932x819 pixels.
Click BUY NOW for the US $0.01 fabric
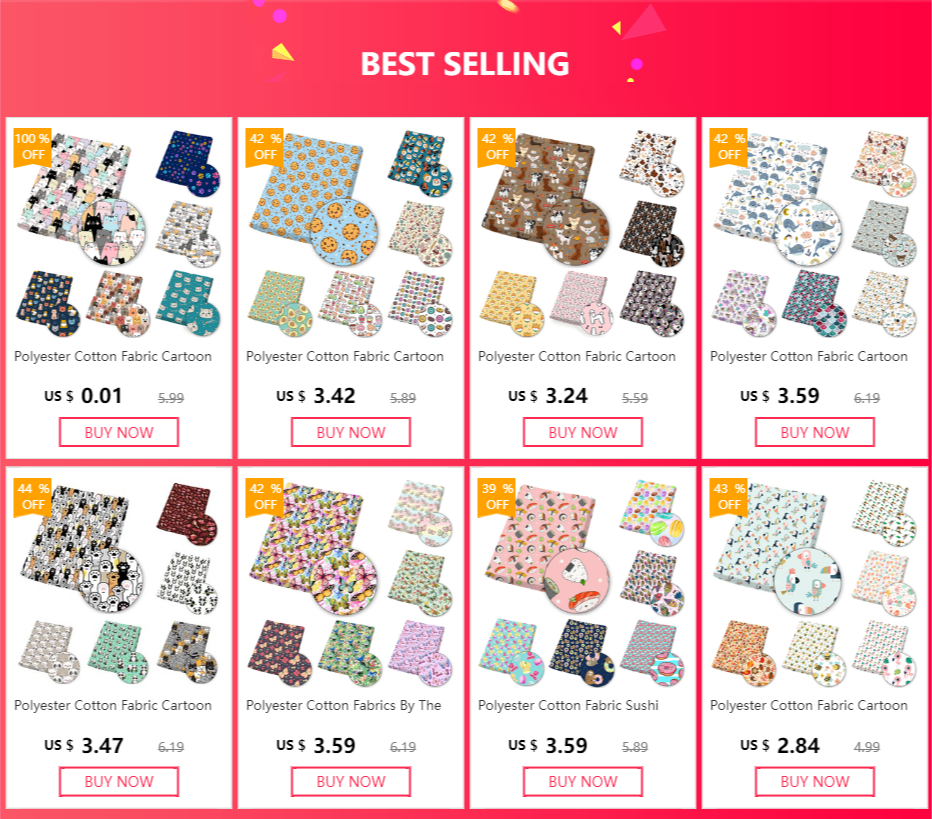pos(119,432)
